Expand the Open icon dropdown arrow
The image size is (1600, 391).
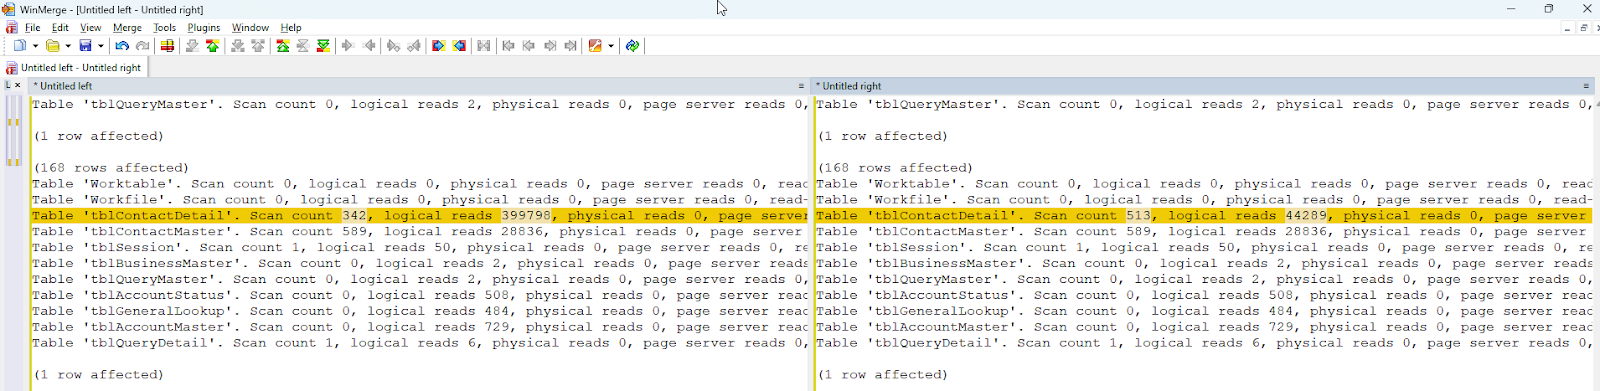(68, 46)
